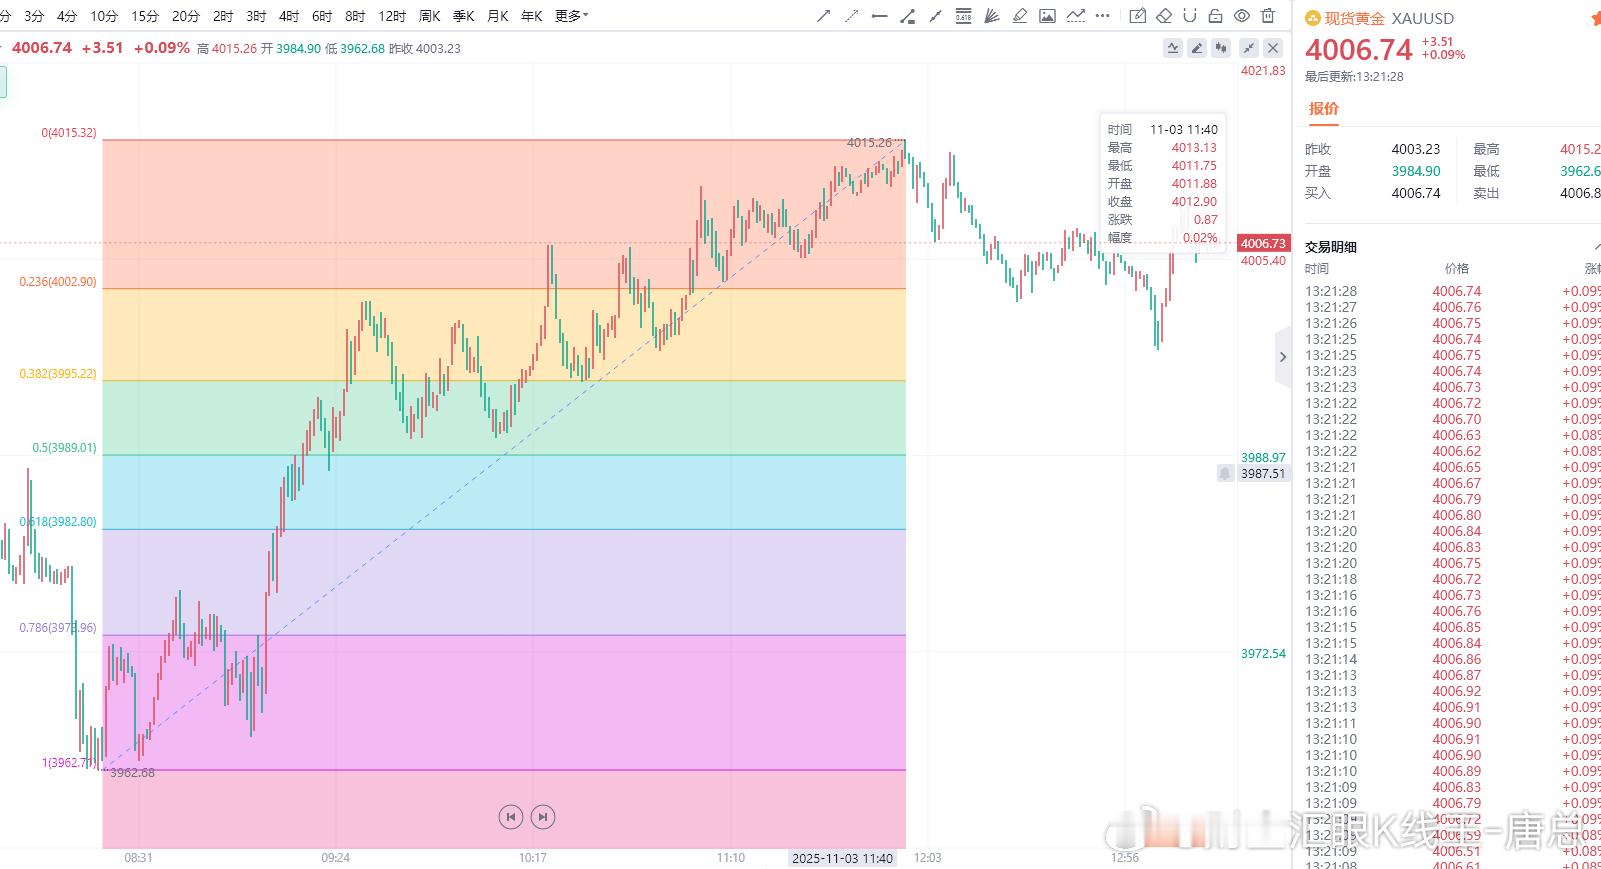Select the 12时 timeframe
1601x869 pixels.
[x=392, y=16]
